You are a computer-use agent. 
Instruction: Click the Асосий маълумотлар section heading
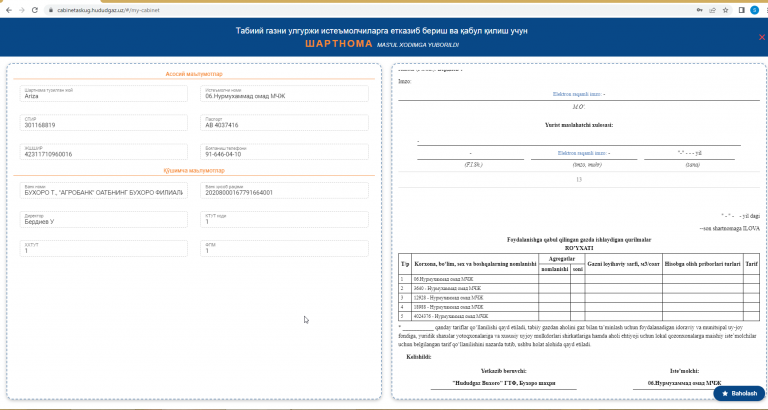click(x=194, y=74)
